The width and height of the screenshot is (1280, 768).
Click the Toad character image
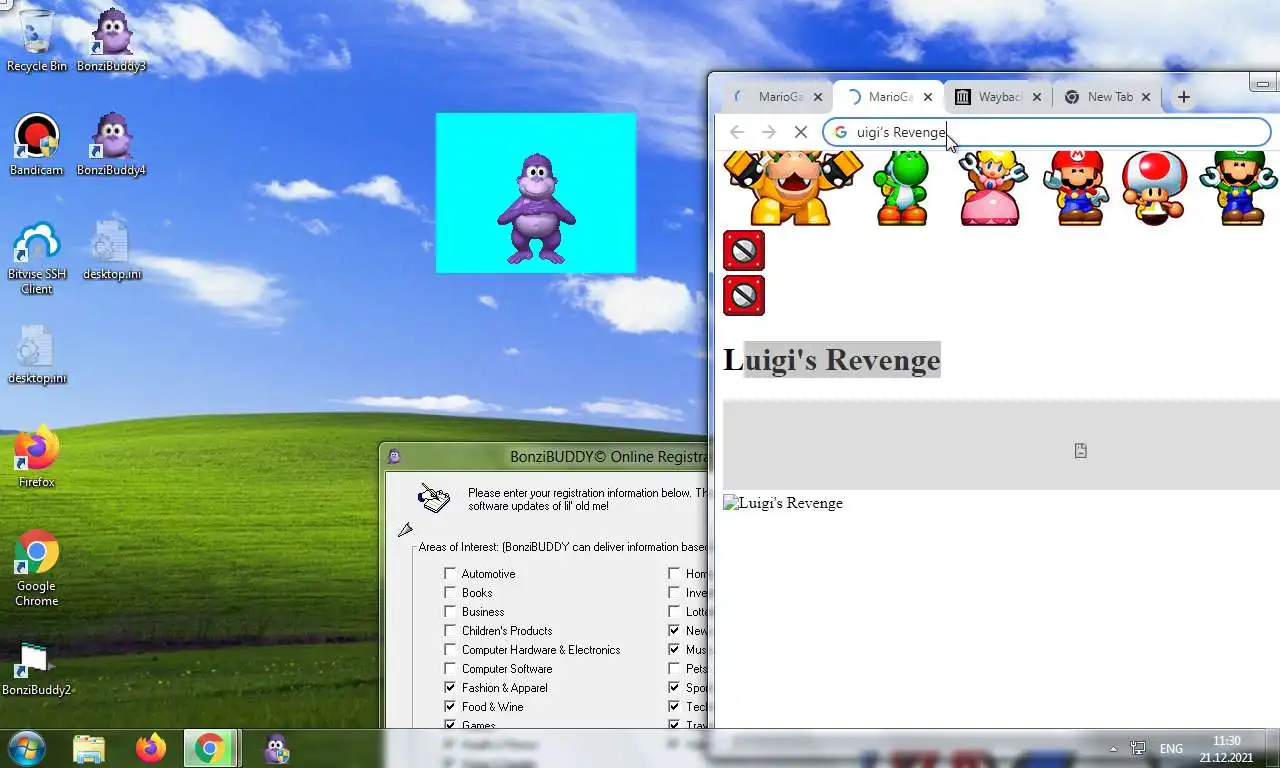click(x=1155, y=188)
